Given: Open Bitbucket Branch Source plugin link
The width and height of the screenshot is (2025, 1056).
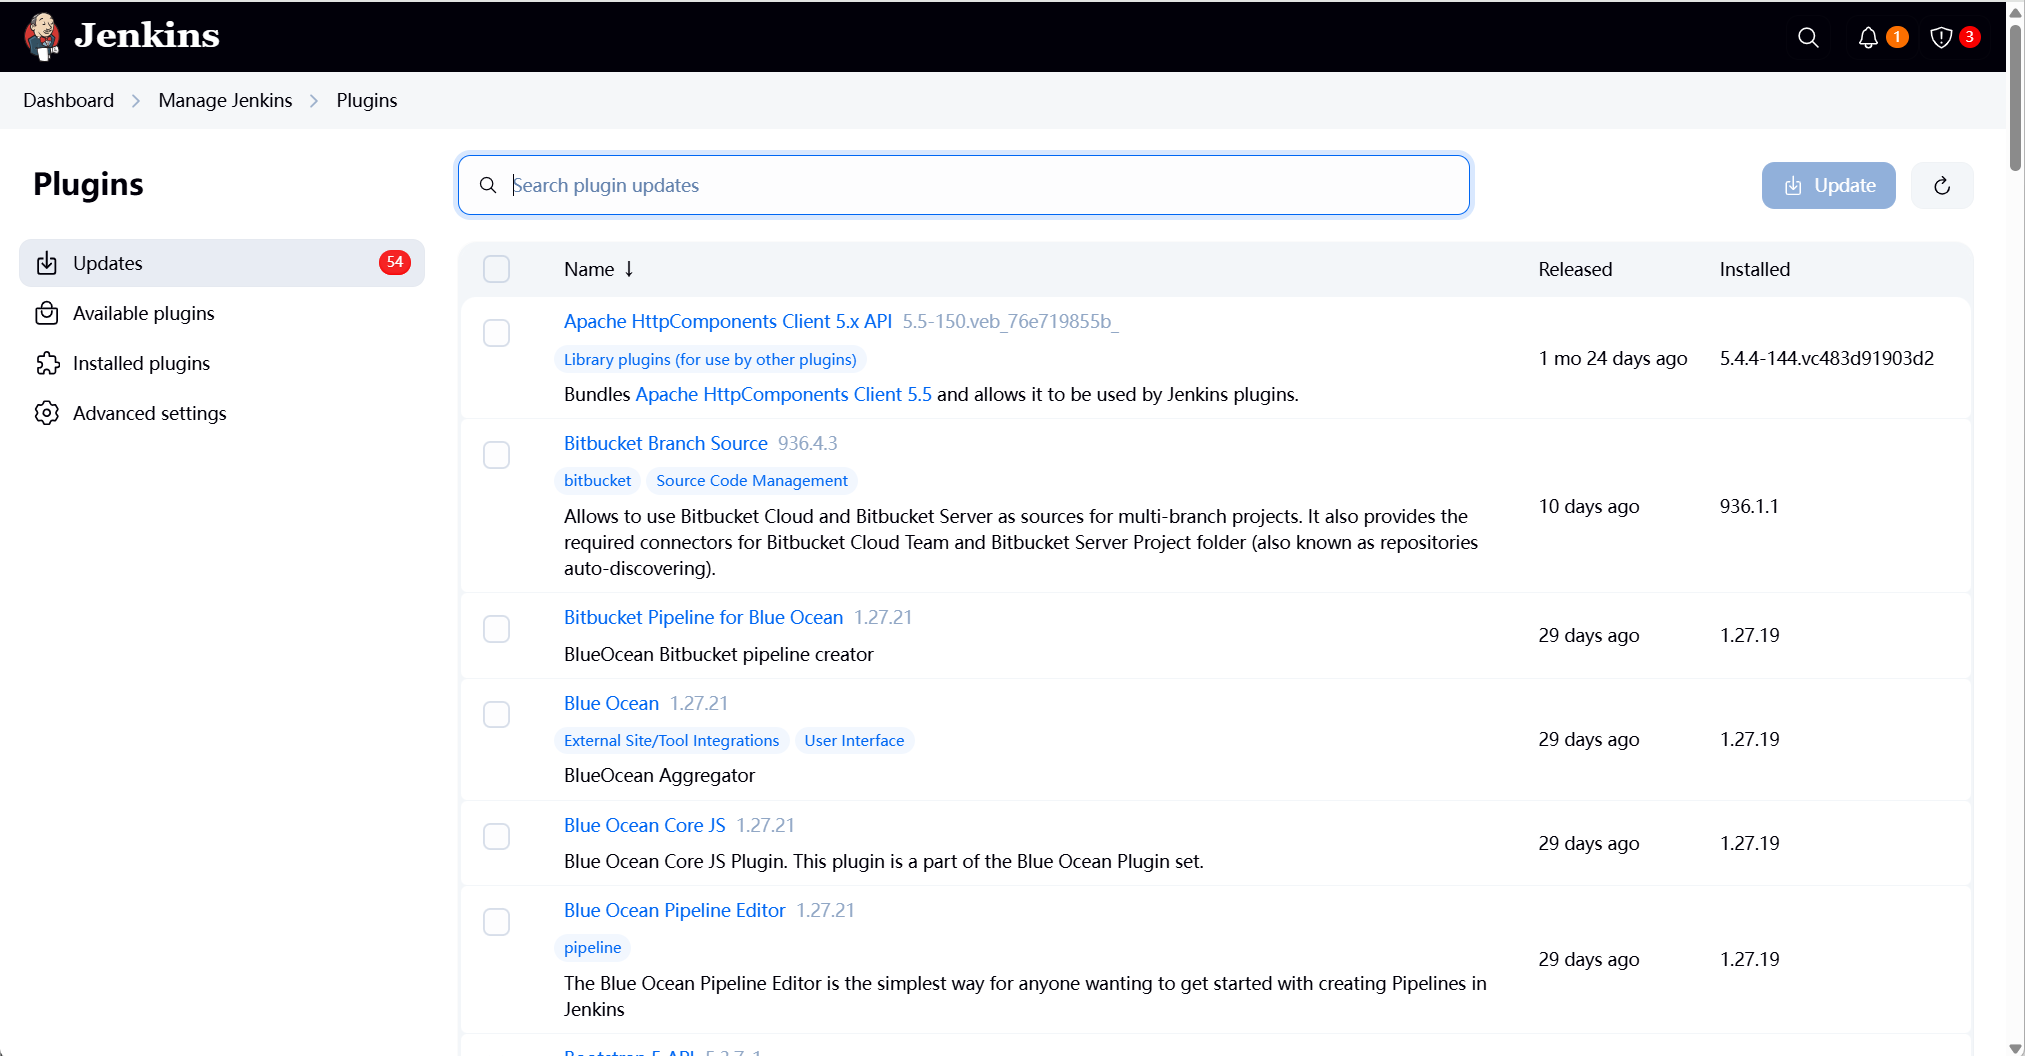Looking at the screenshot, I should click(665, 443).
